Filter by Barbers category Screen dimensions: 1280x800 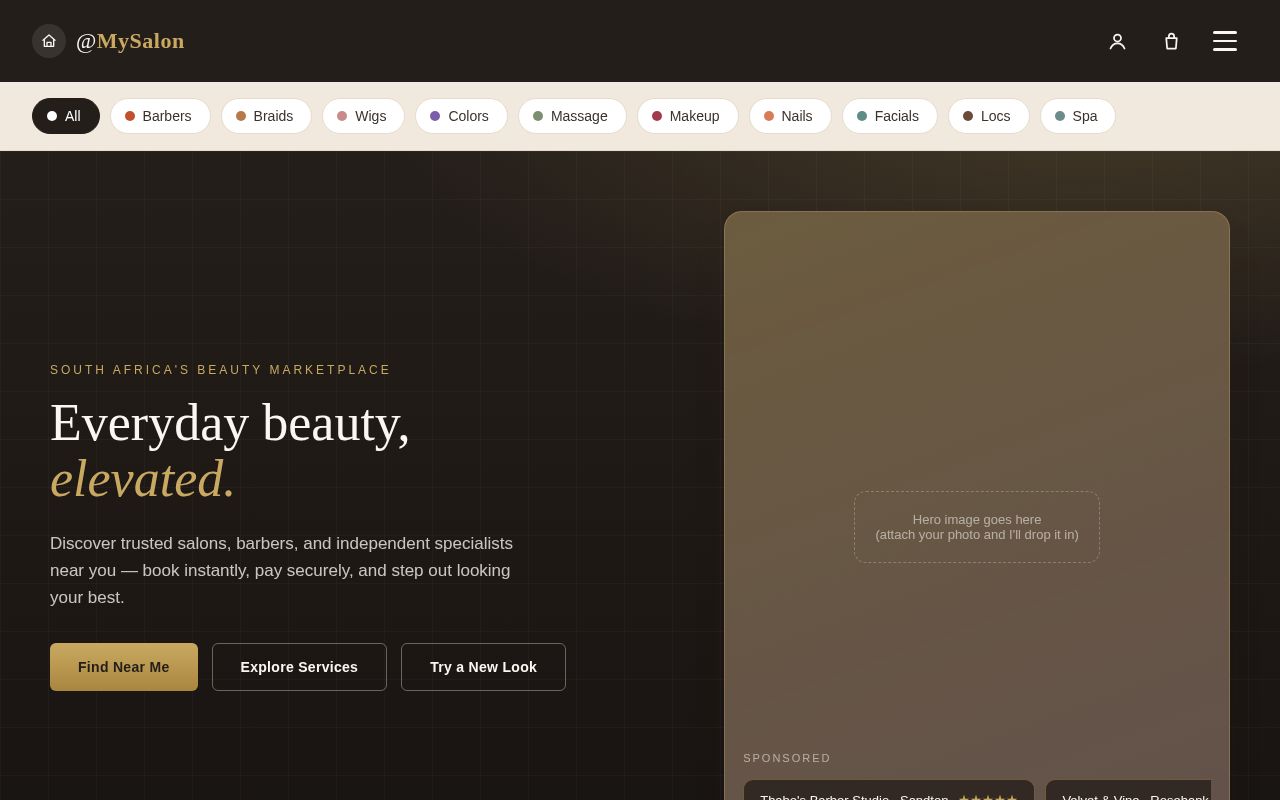click(160, 116)
